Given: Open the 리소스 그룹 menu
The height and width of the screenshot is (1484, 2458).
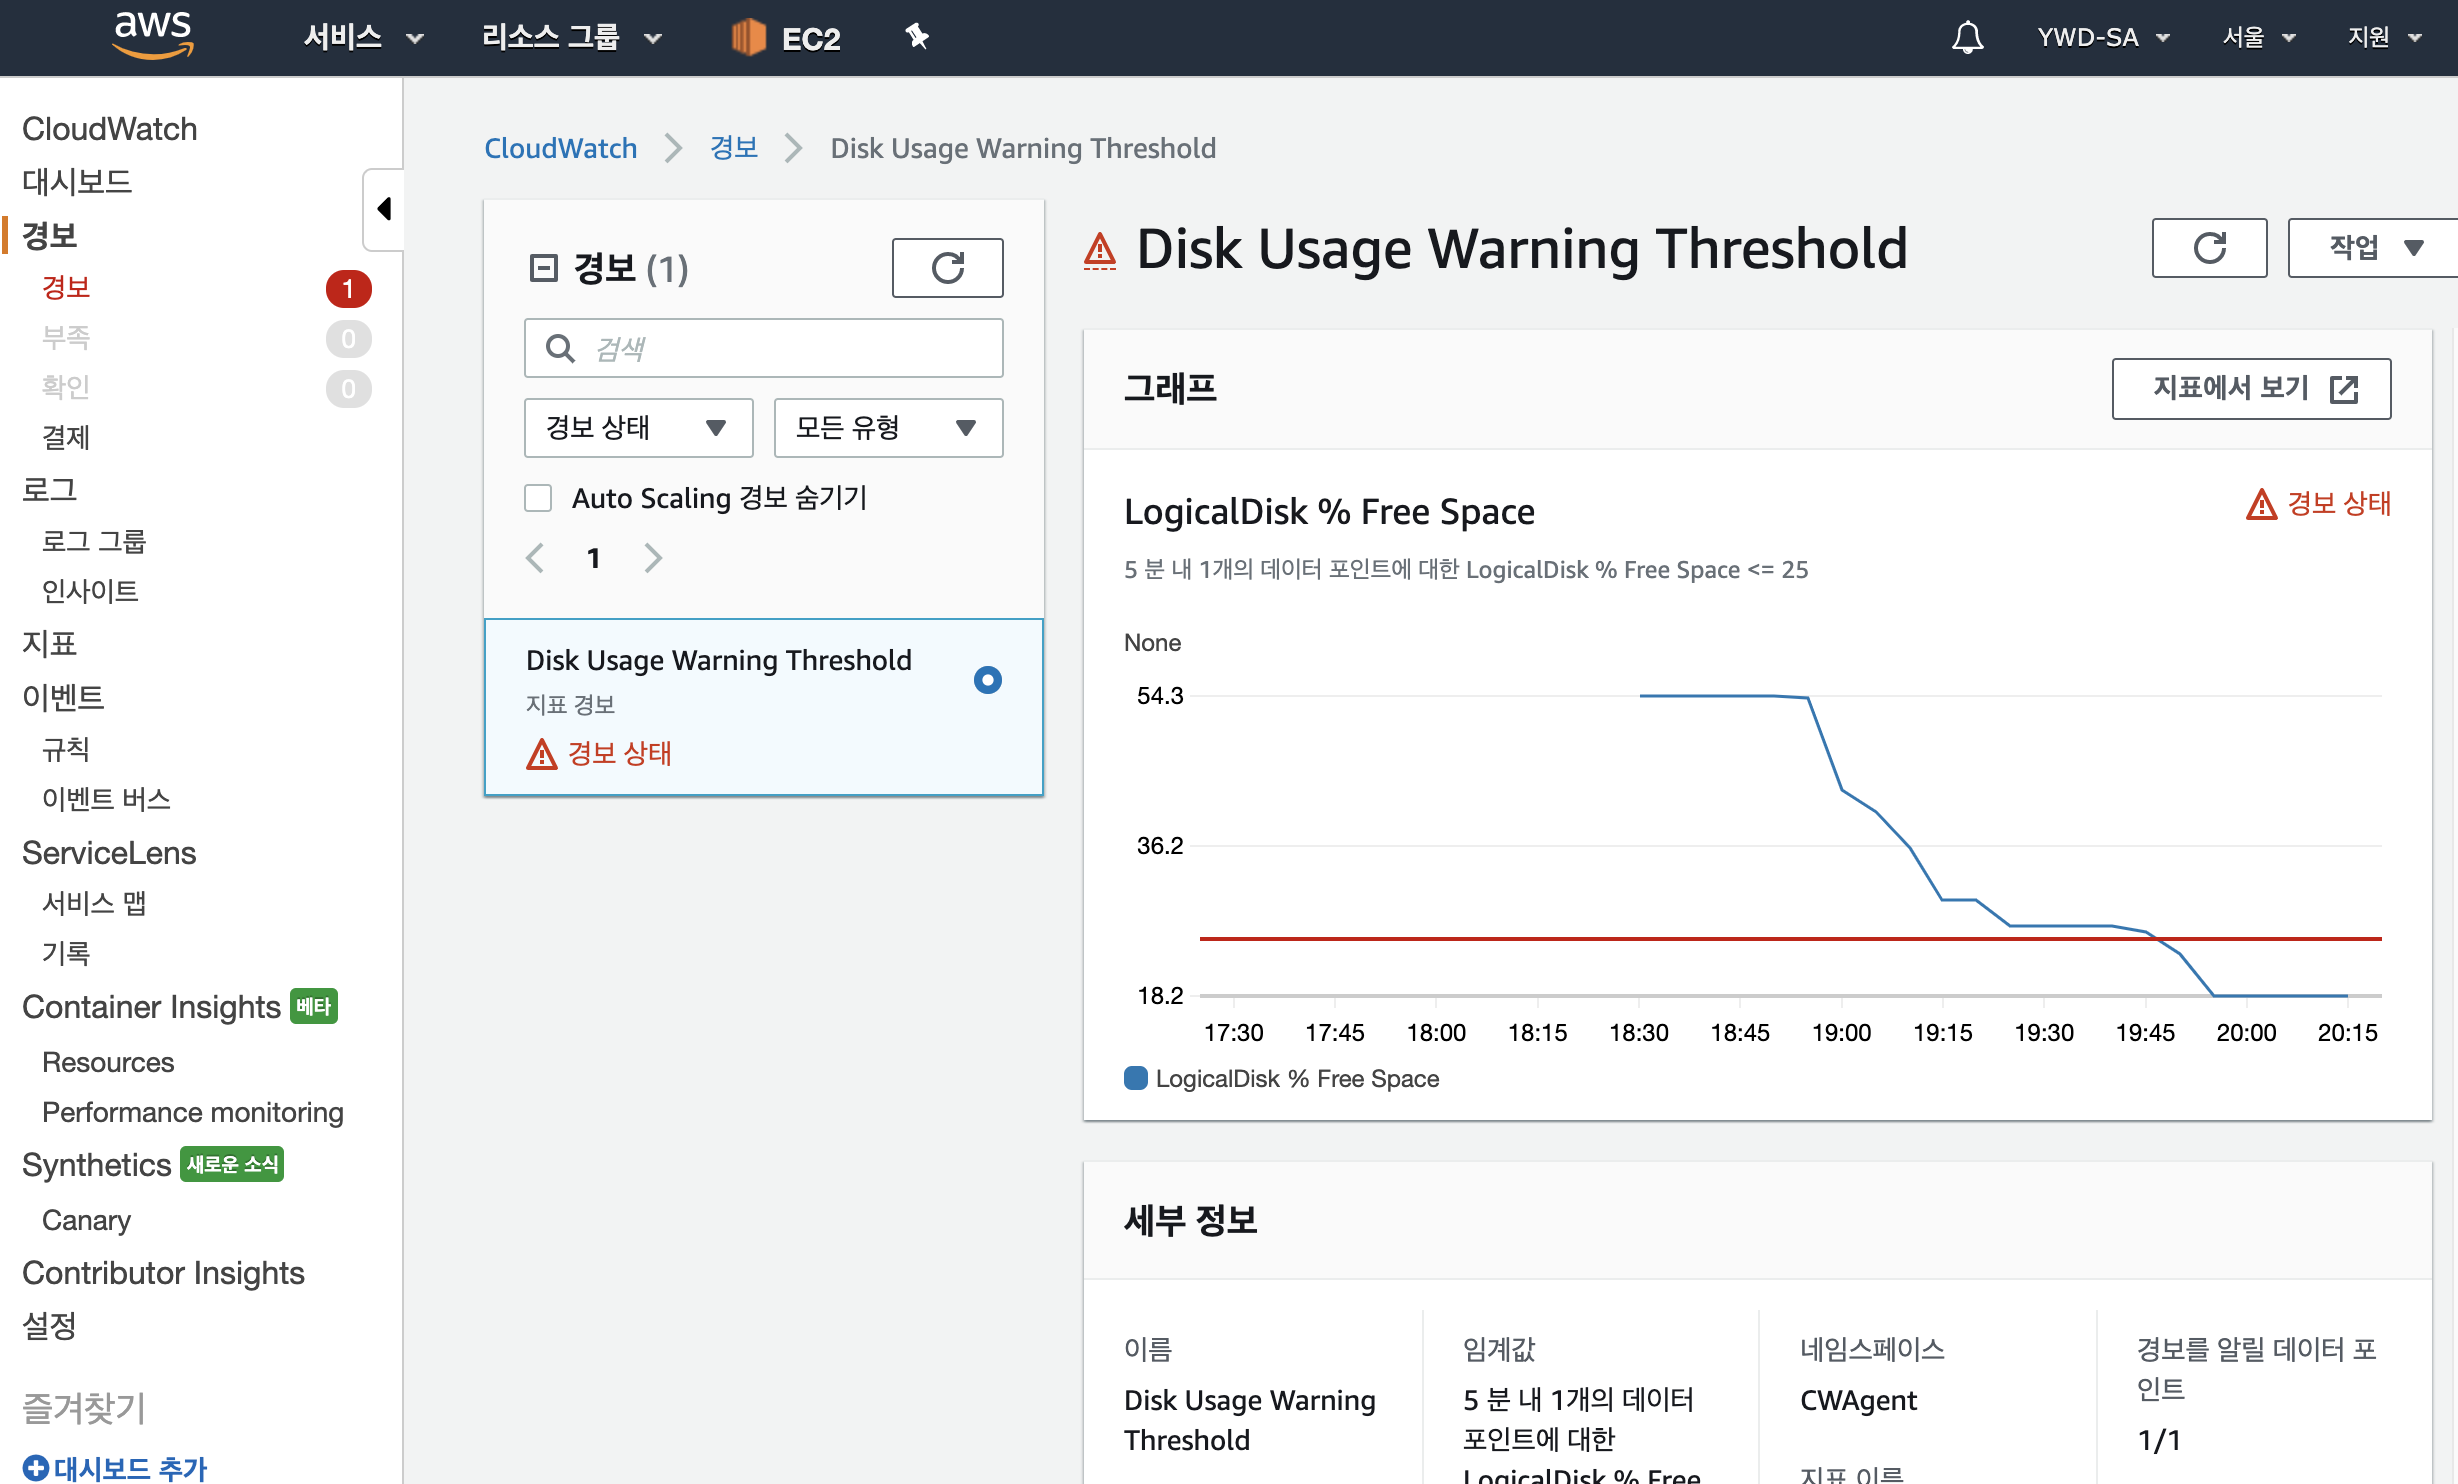Looking at the screenshot, I should pos(570,38).
